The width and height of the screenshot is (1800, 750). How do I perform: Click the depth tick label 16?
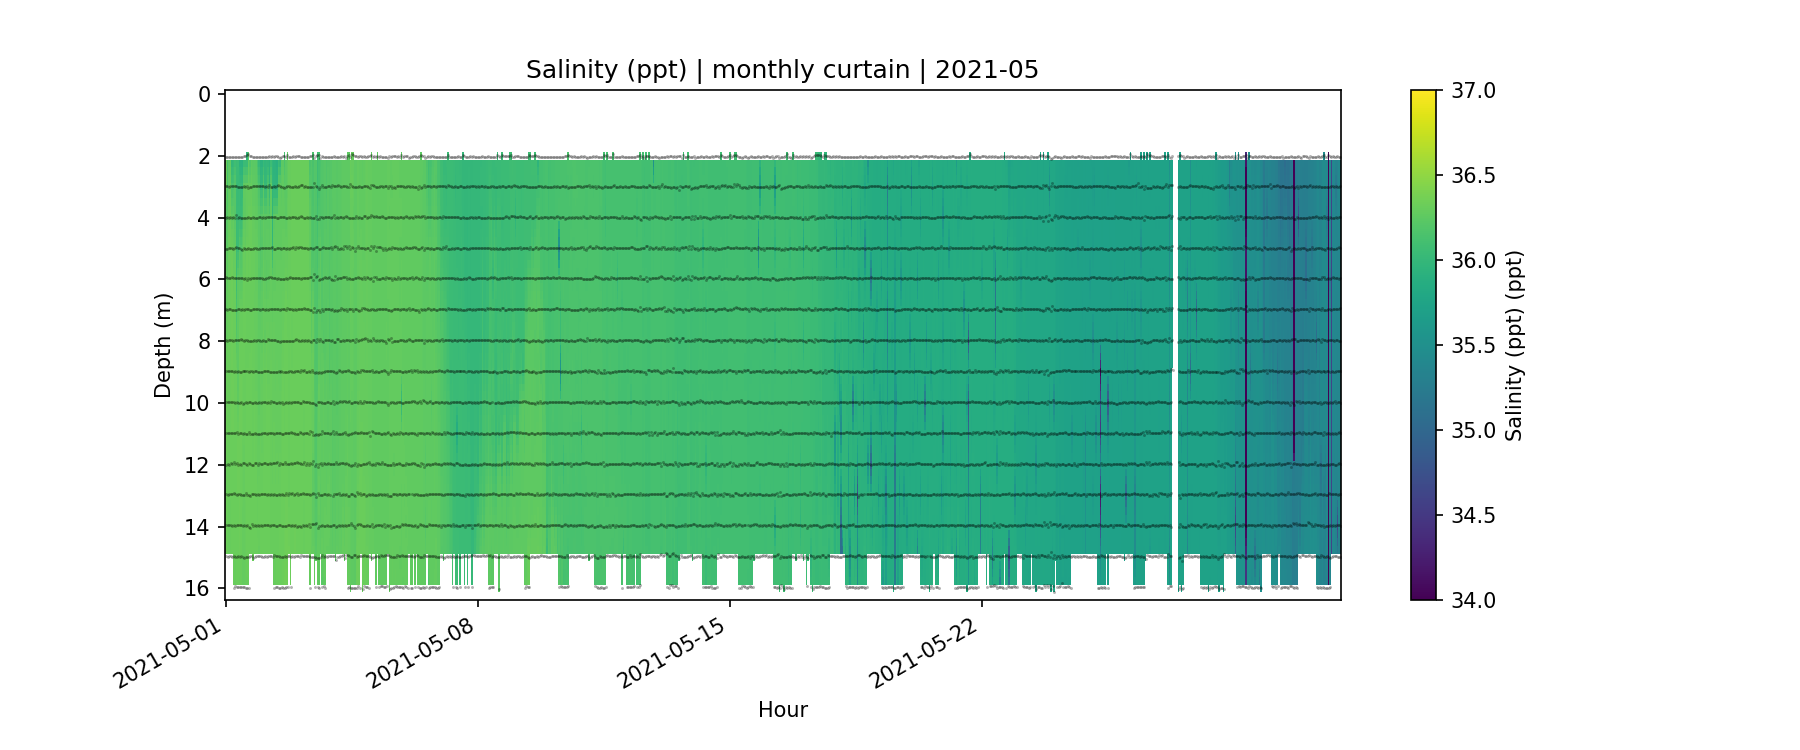[x=198, y=588]
